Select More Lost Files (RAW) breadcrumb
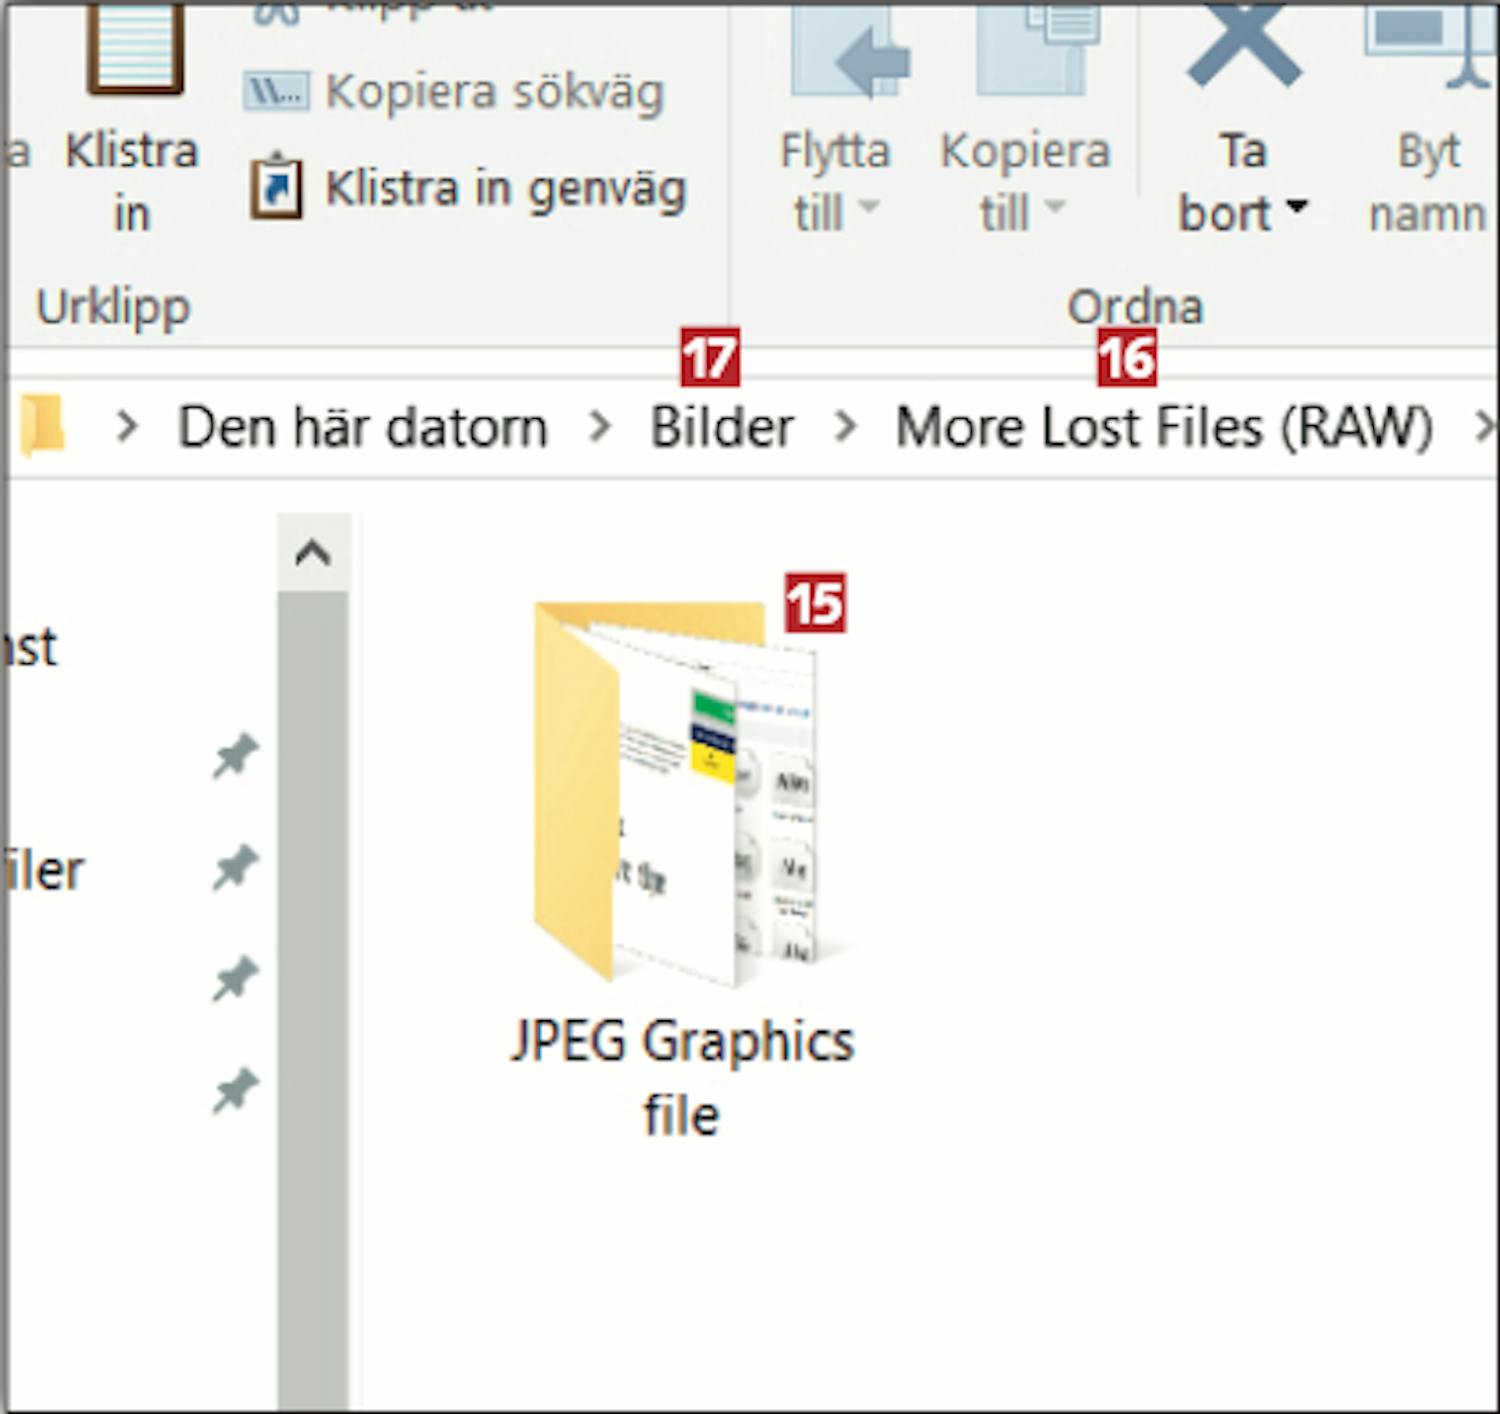Screen dimensions: 1500x1414 pos(1163,427)
